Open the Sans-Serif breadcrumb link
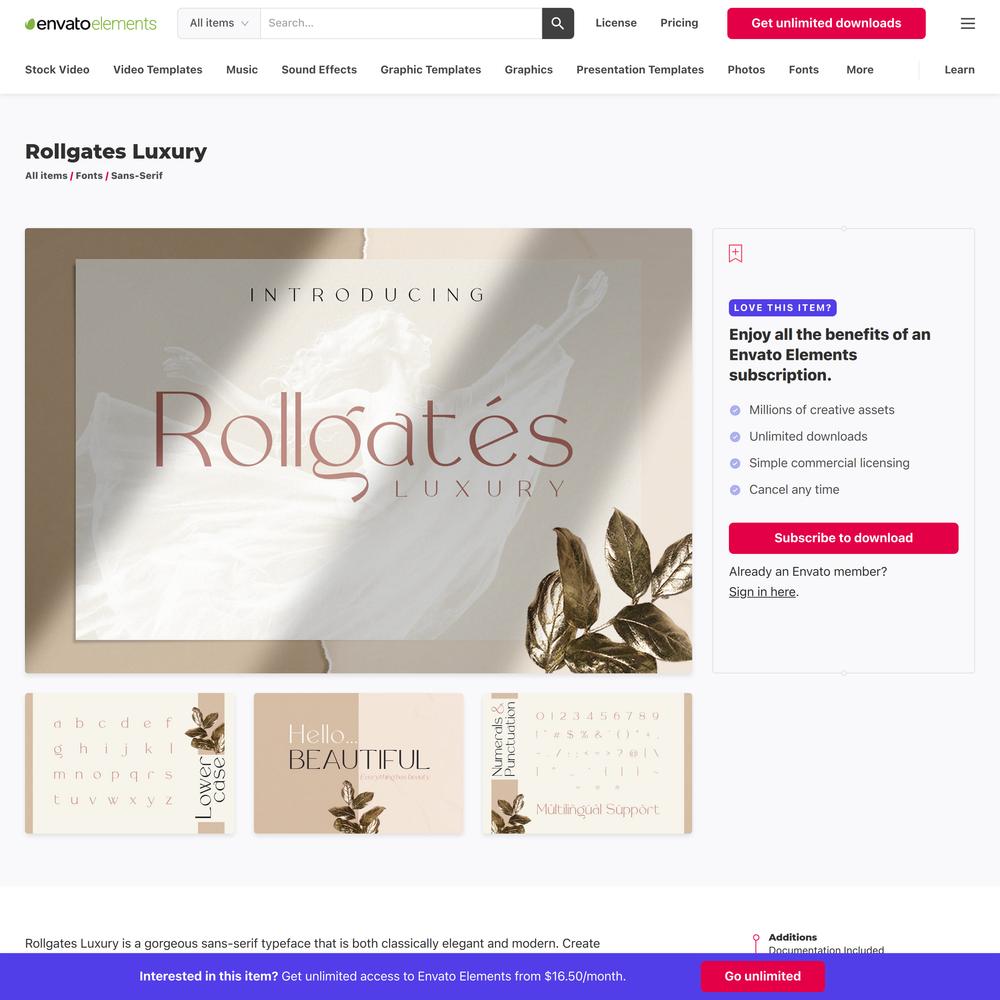Image resolution: width=1000 pixels, height=1000 pixels. point(136,175)
